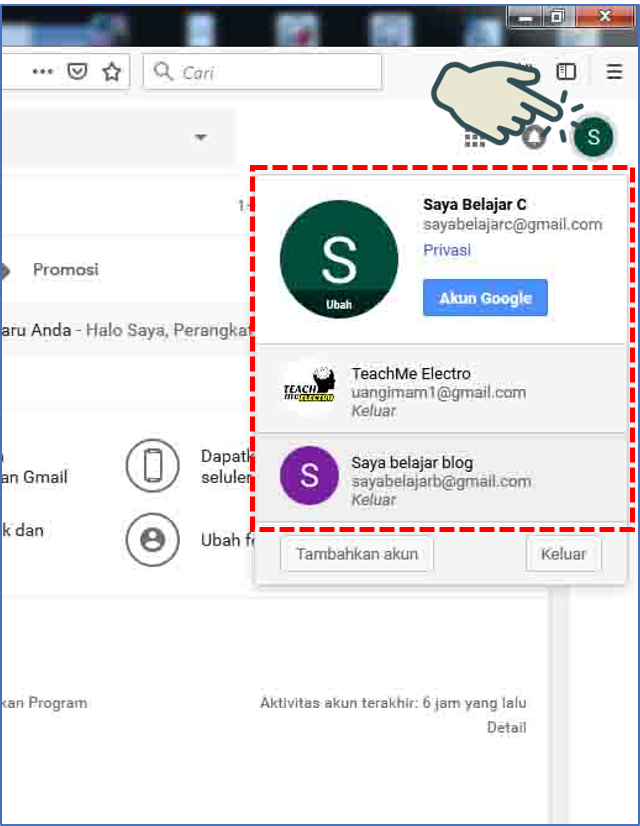Click the Akun Google button
This screenshot has height=826, width=640.
(485, 298)
